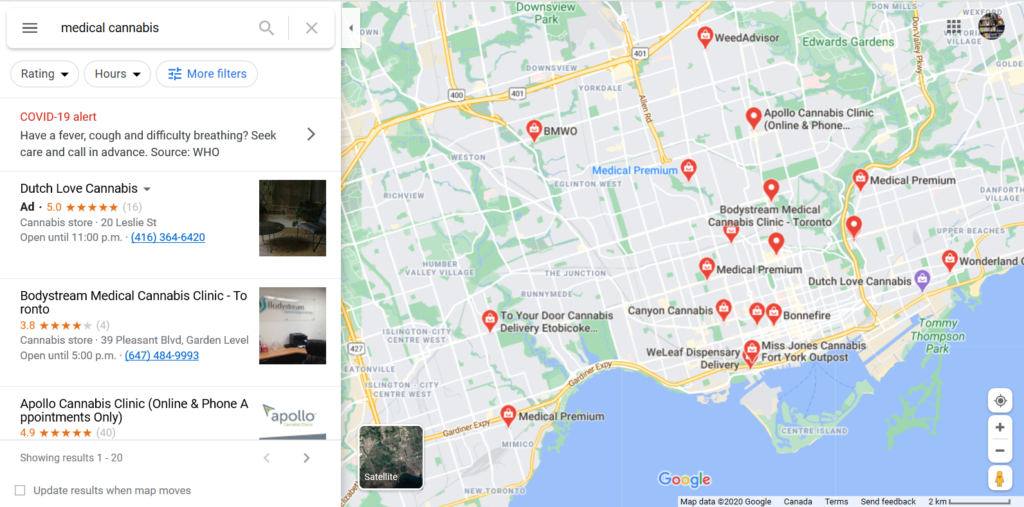Select the WeedAdvisor map pin
This screenshot has width=1024, height=507.
[705, 37]
